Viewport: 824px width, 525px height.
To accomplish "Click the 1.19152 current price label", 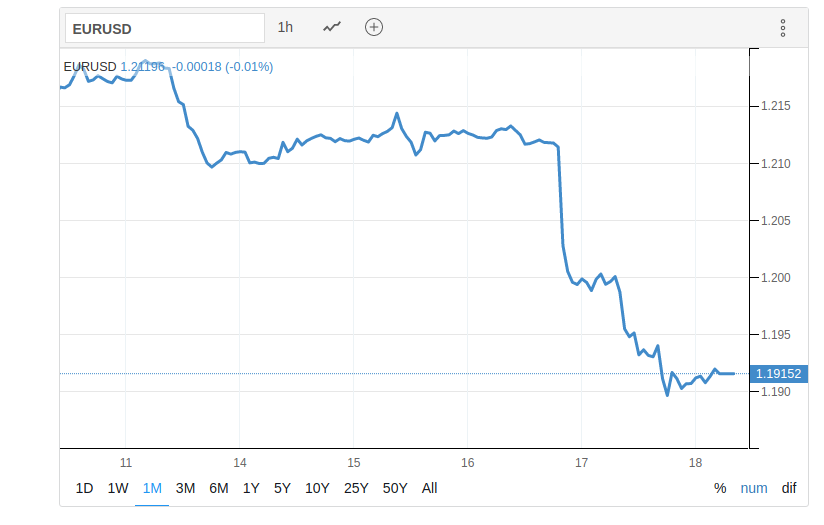I will [779, 374].
